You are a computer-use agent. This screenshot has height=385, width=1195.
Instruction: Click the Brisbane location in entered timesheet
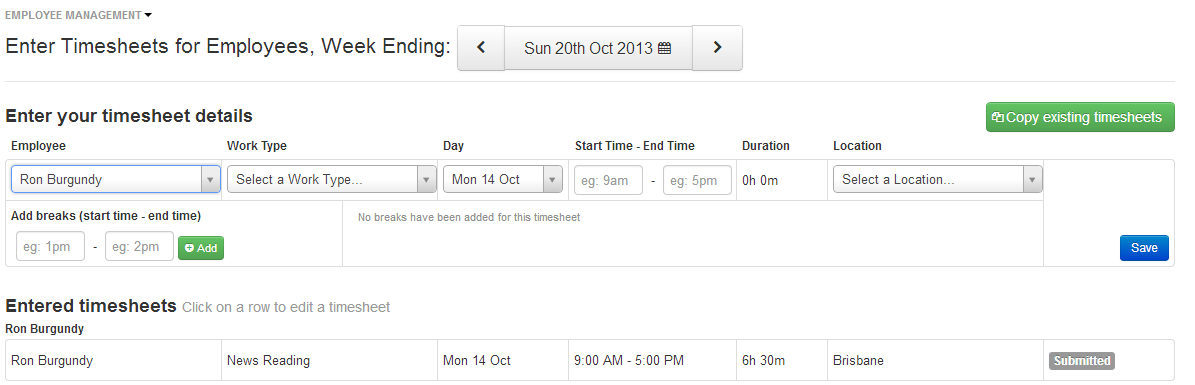pos(858,361)
